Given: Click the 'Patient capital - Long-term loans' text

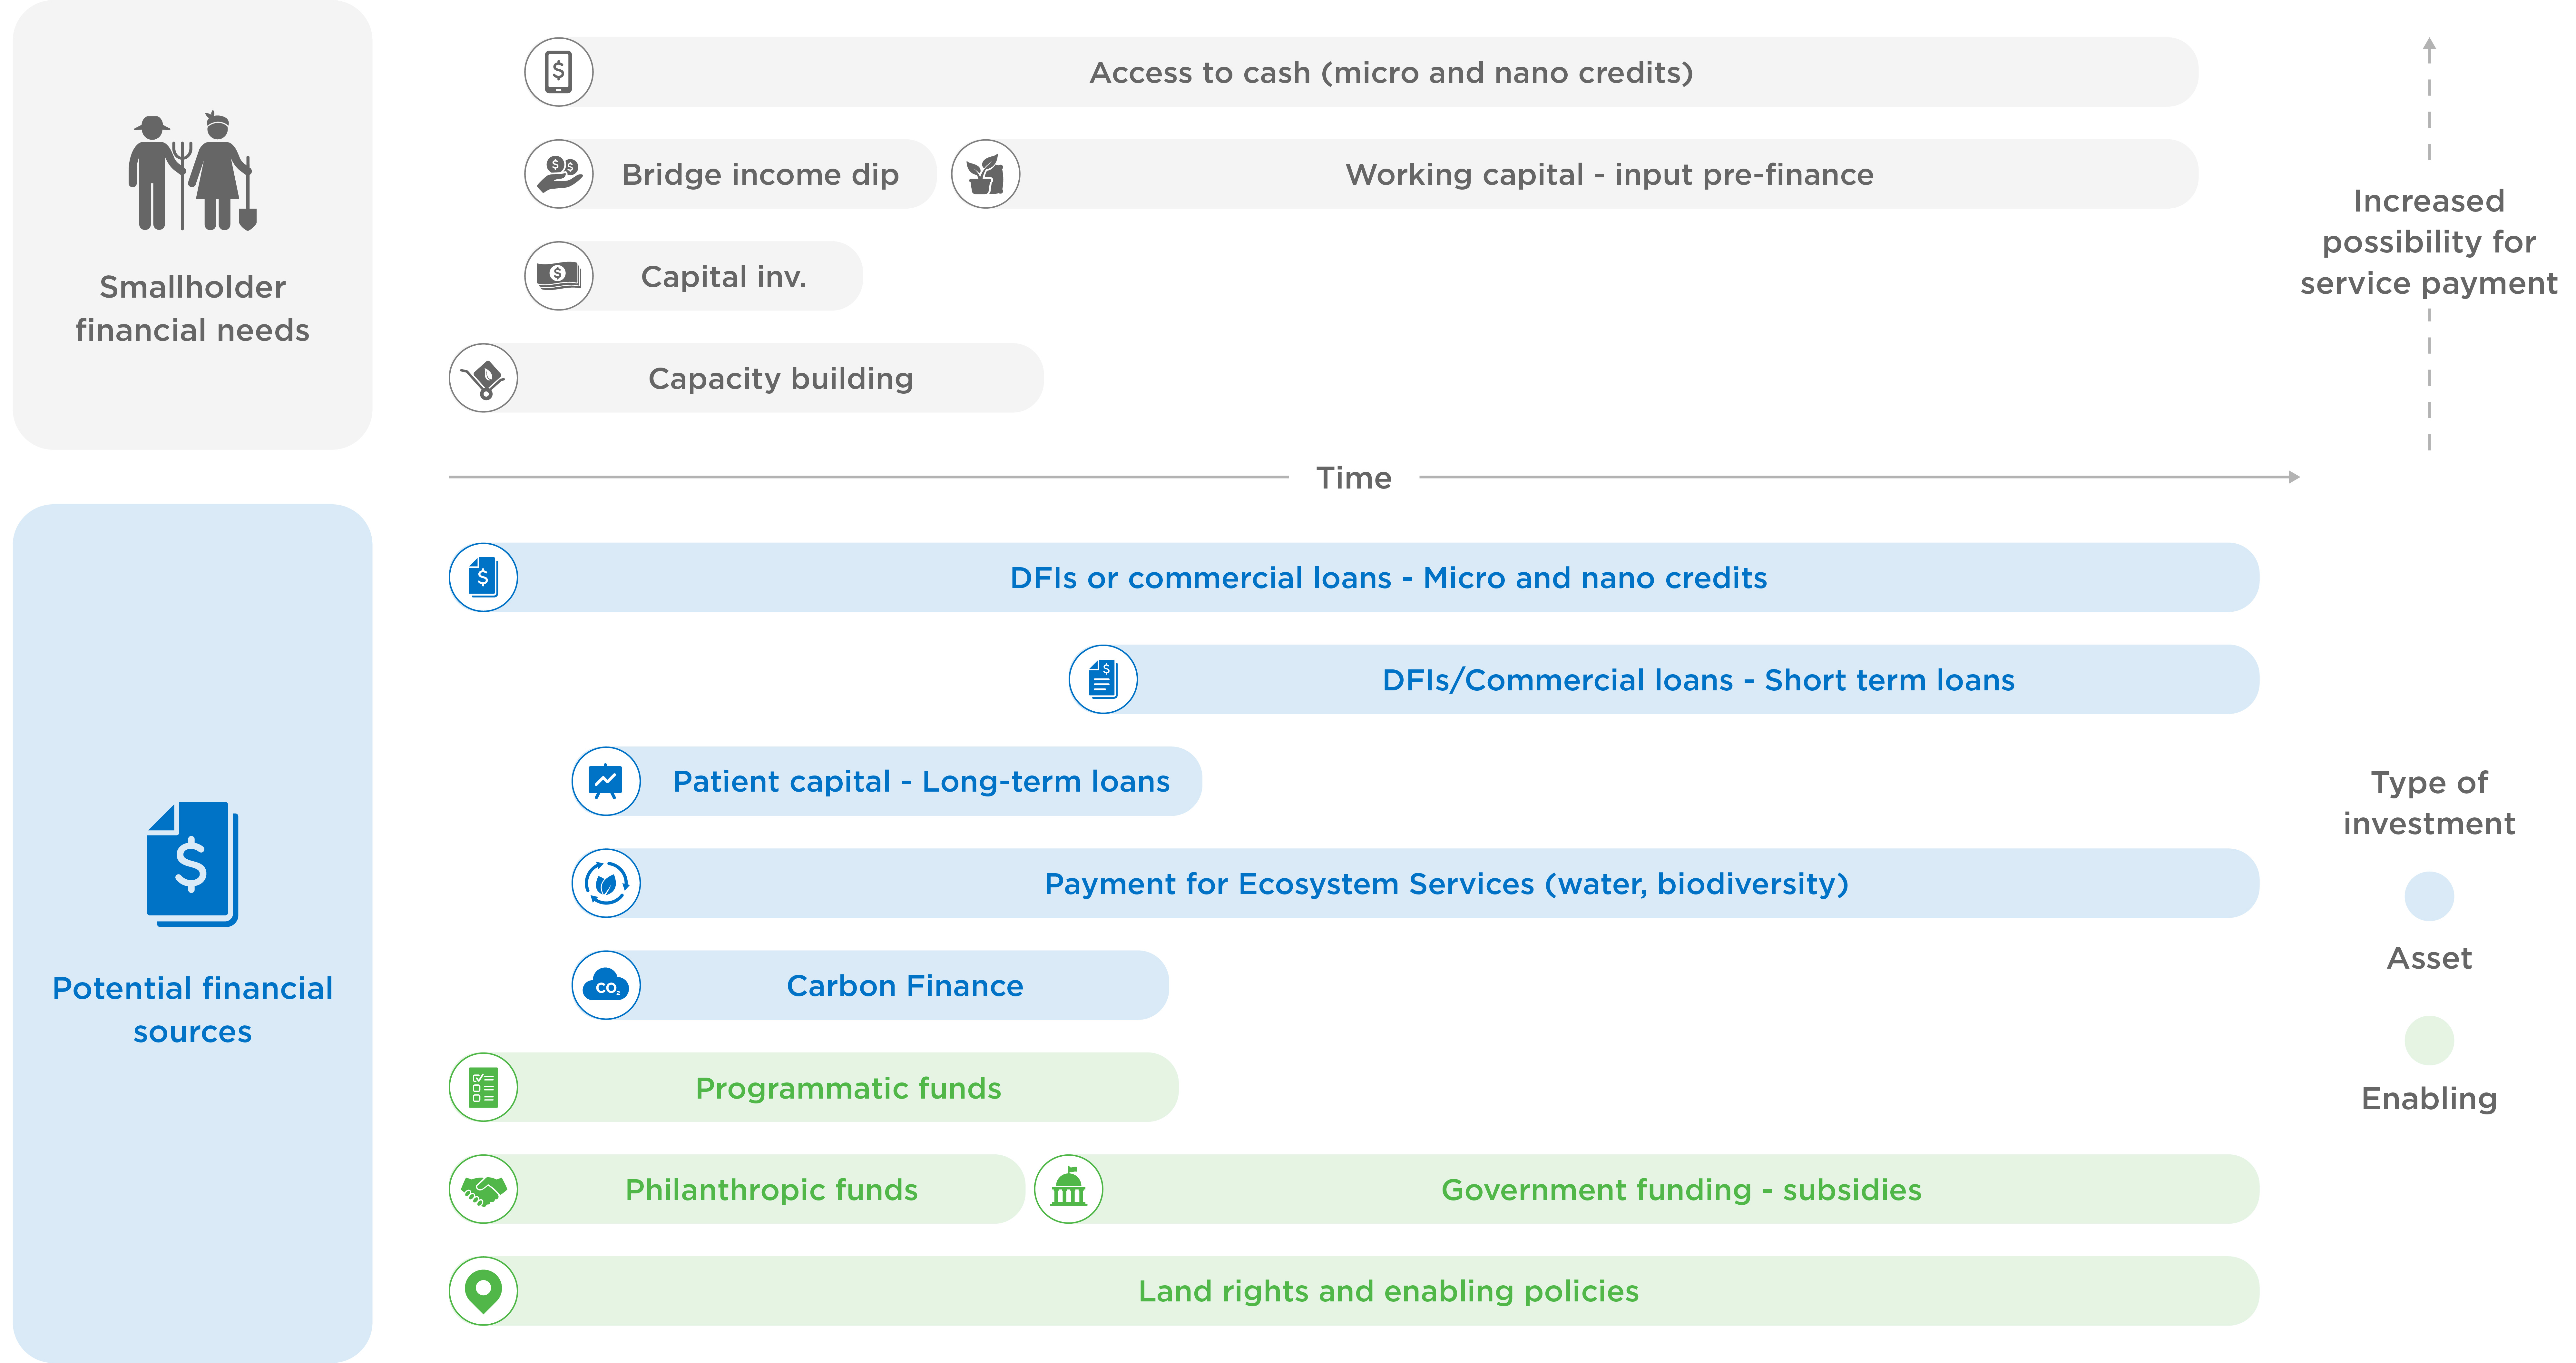Looking at the screenshot, I should point(921,782).
